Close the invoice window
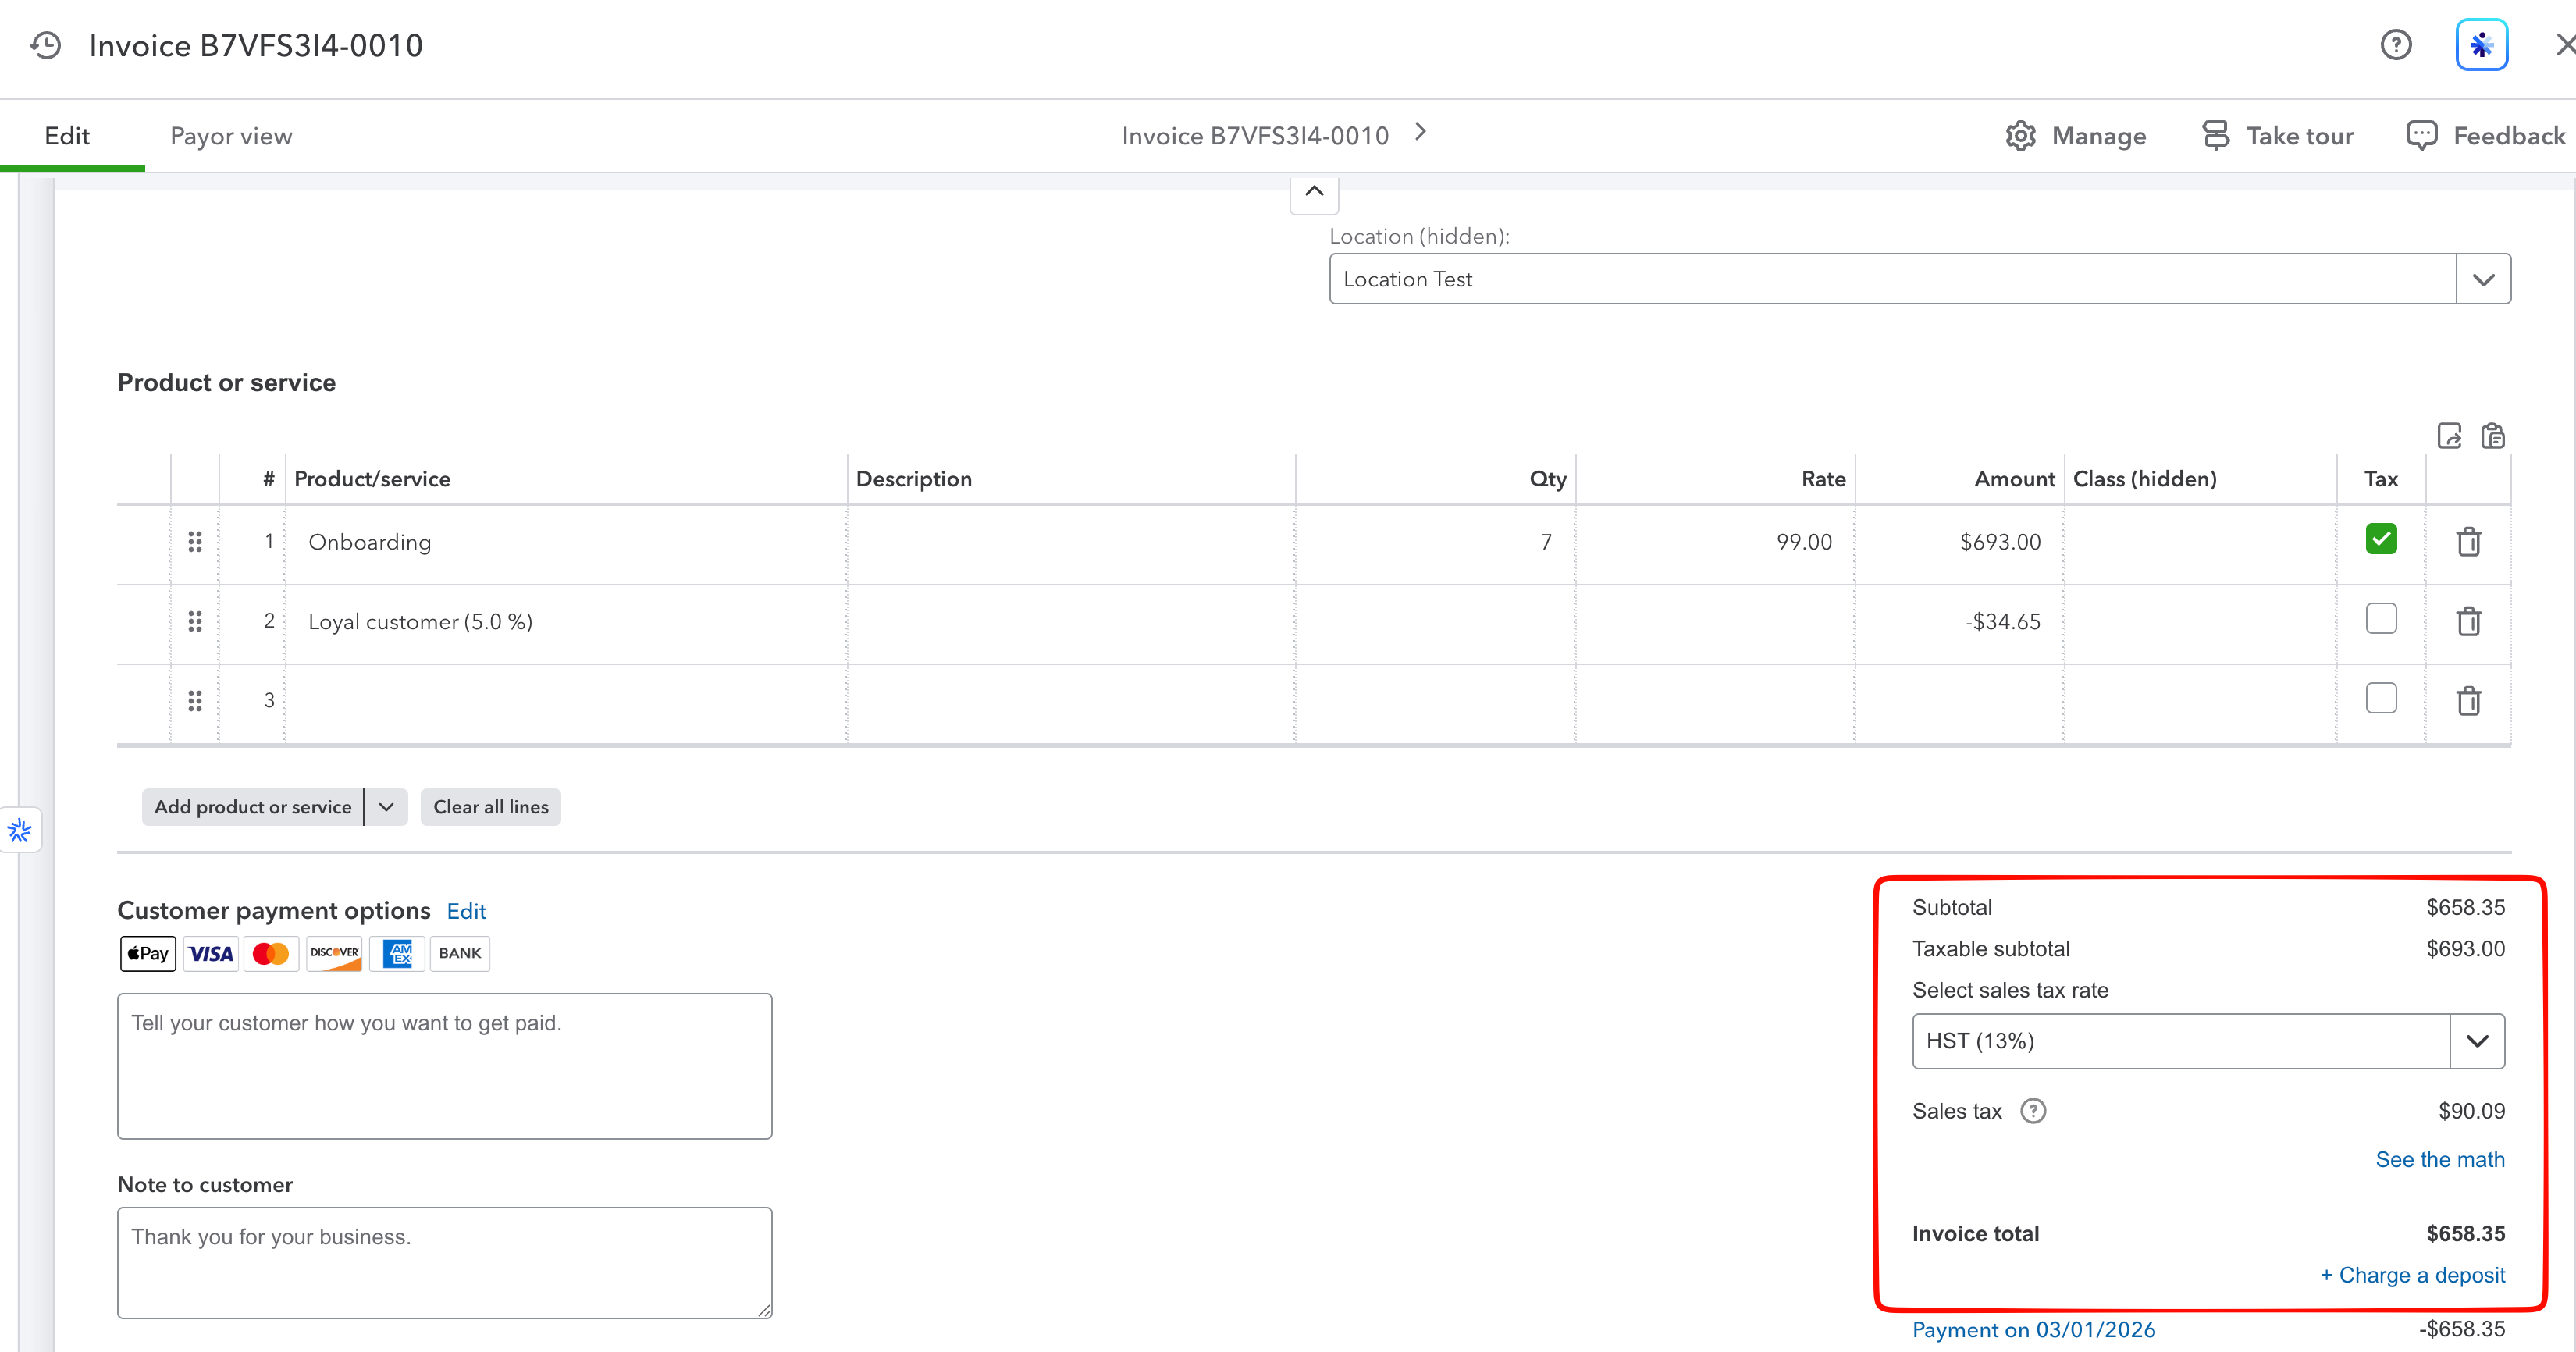The width and height of the screenshot is (2576, 1352). coord(2565,45)
